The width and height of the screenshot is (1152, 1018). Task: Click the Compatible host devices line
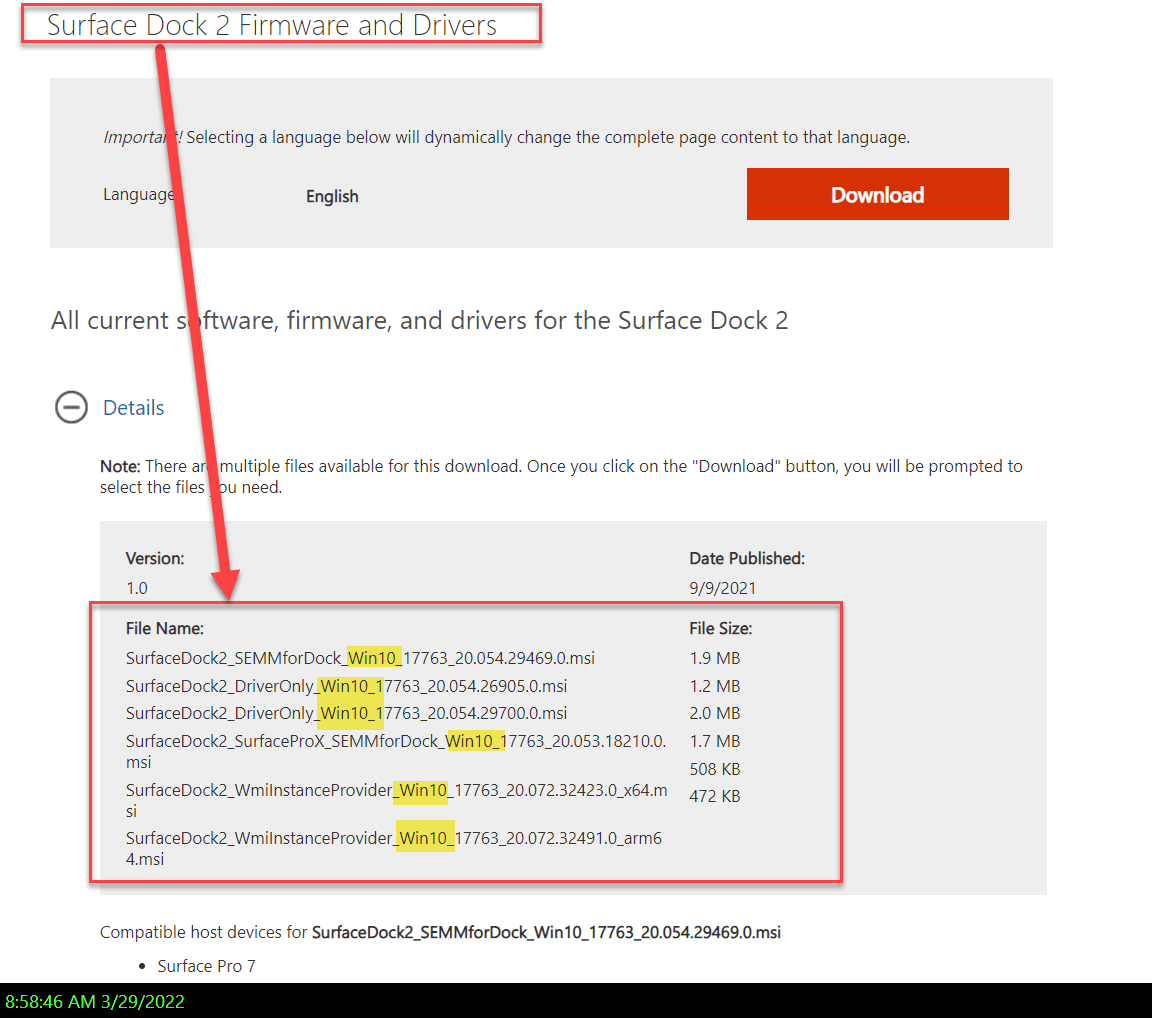pyautogui.click(x=440, y=932)
